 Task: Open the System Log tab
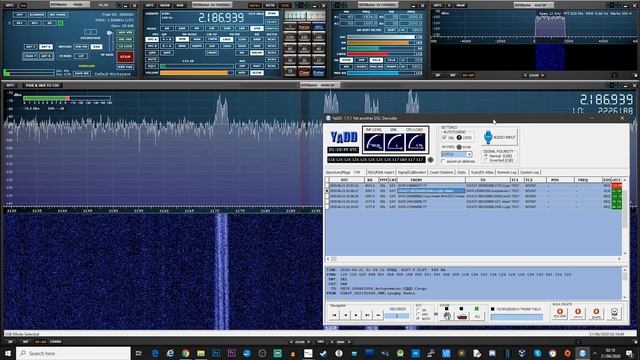[x=530, y=173]
